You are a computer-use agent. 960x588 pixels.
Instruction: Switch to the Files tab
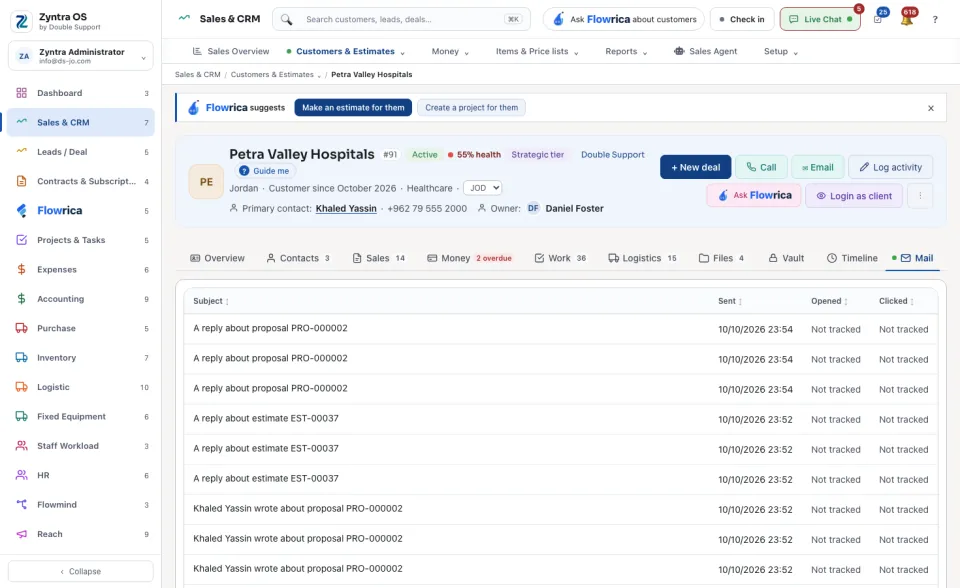[x=721, y=258]
